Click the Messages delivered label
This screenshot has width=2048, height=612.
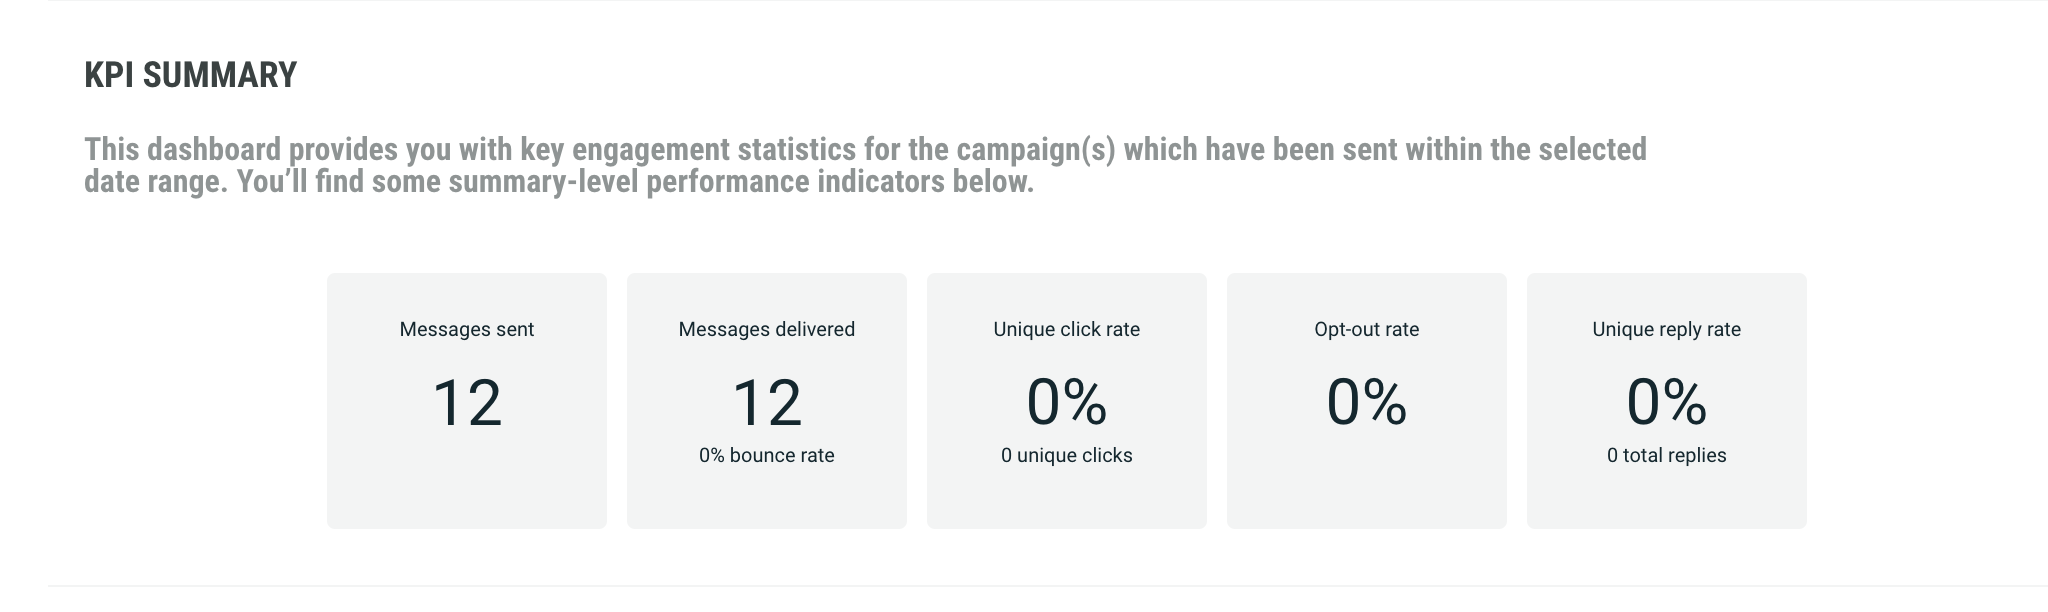coord(767,329)
